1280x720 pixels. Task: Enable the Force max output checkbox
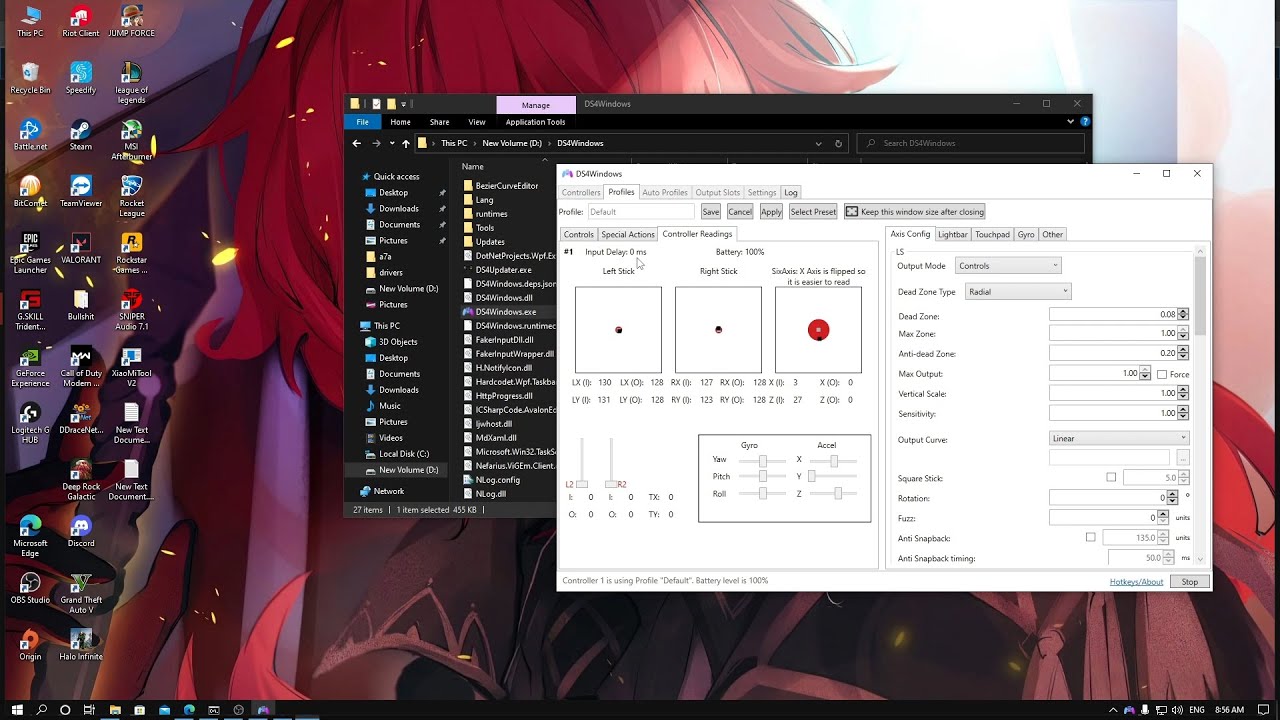pyautogui.click(x=1162, y=374)
